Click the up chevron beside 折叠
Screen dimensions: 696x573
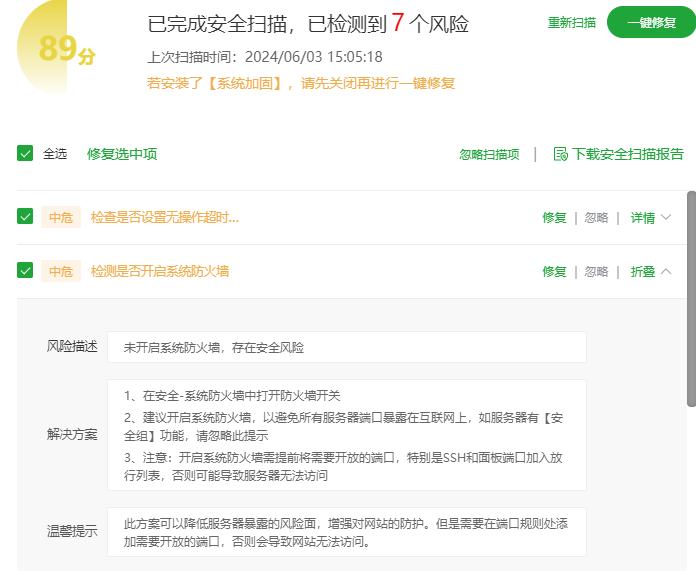[x=666, y=271]
